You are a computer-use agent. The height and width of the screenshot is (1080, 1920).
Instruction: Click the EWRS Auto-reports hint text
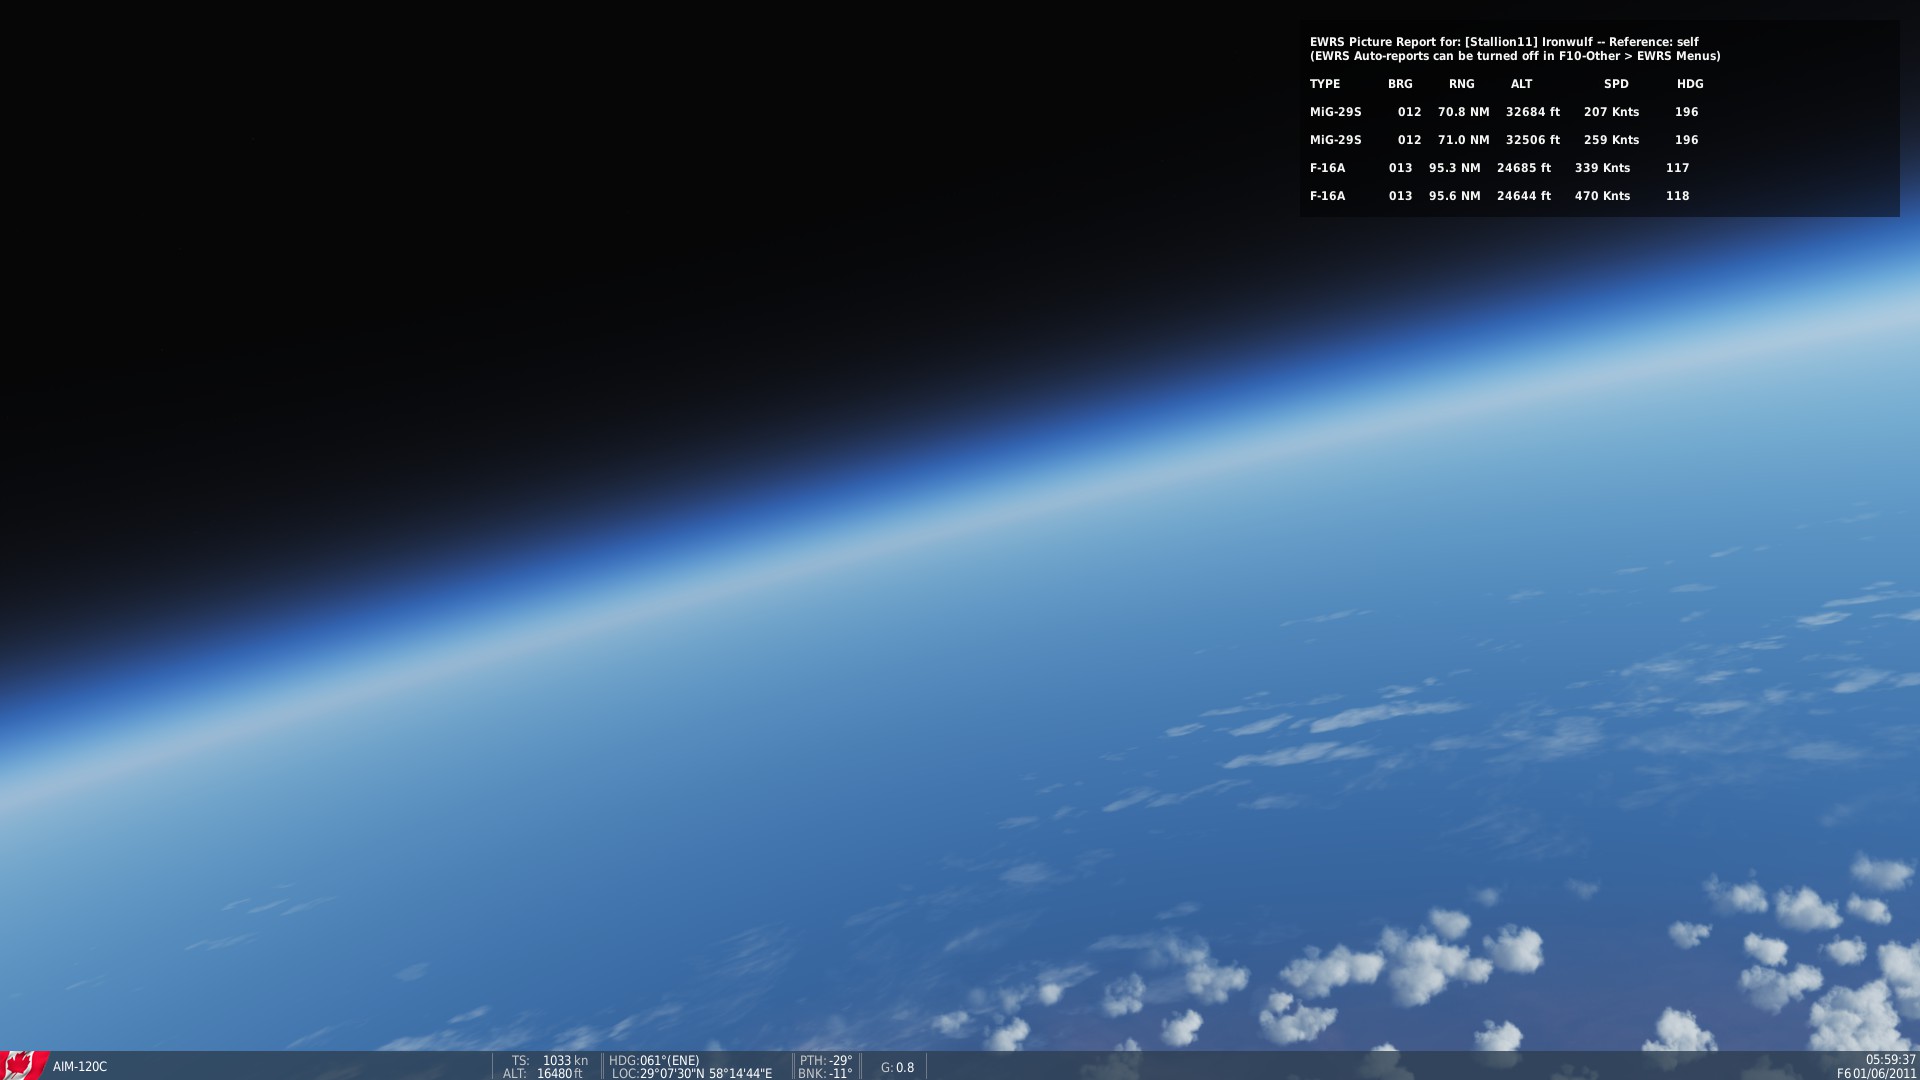tap(1515, 56)
